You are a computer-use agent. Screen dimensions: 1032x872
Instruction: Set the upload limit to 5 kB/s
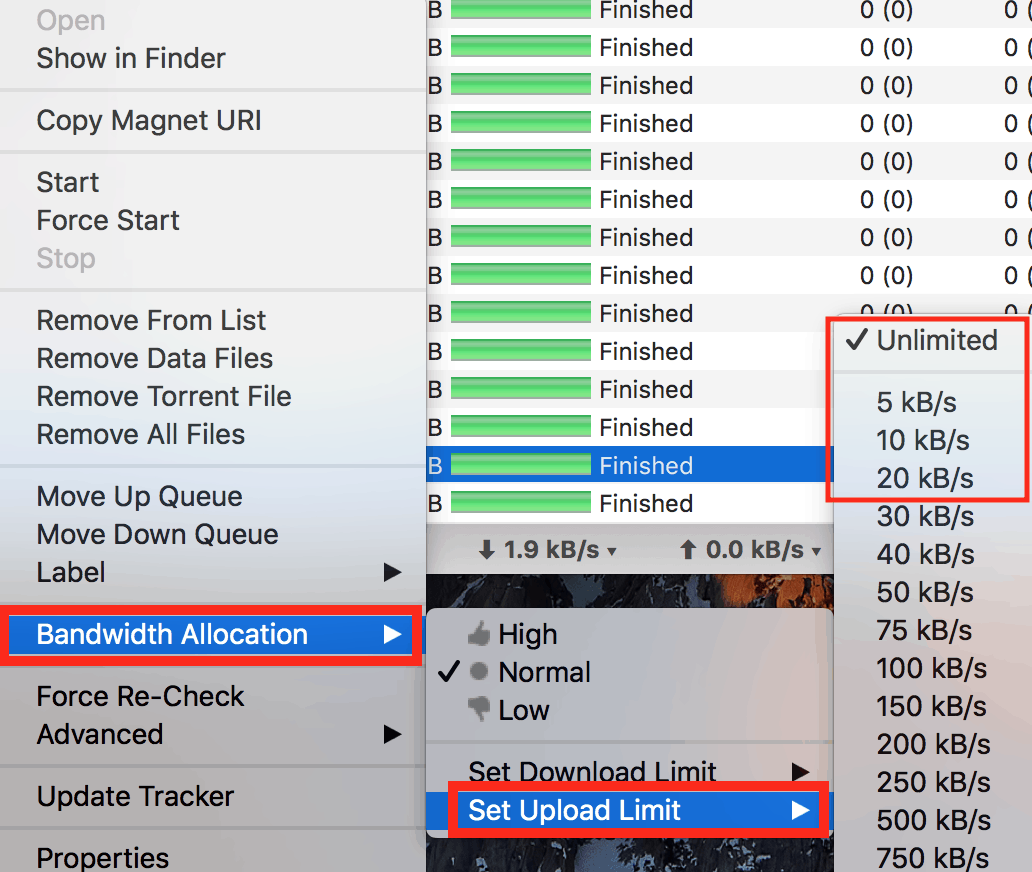pos(916,402)
